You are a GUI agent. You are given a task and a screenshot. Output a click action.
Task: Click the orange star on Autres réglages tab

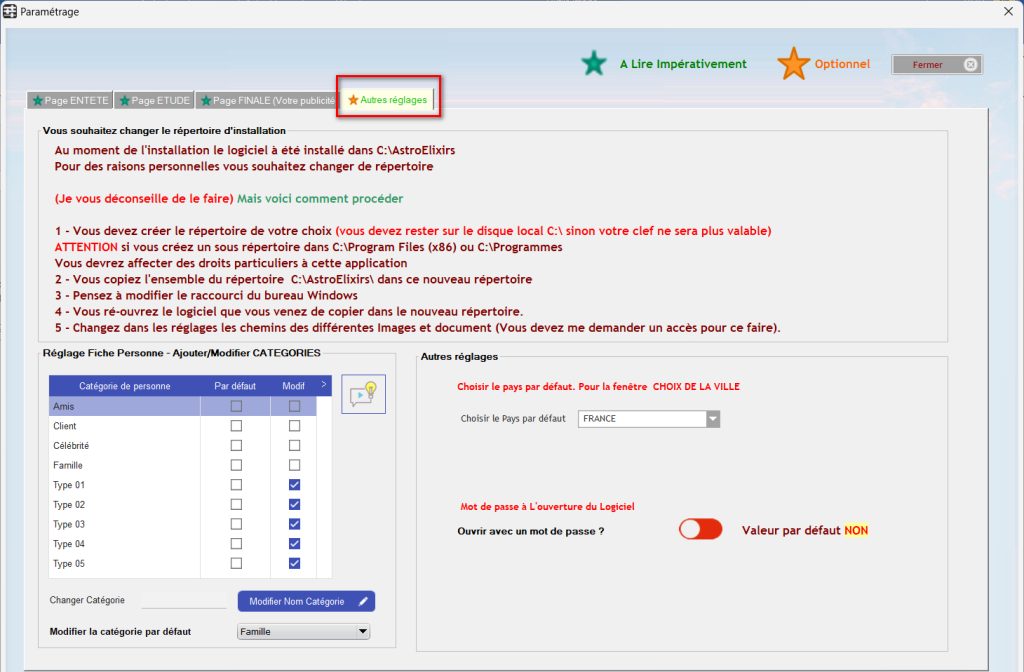[x=353, y=100]
